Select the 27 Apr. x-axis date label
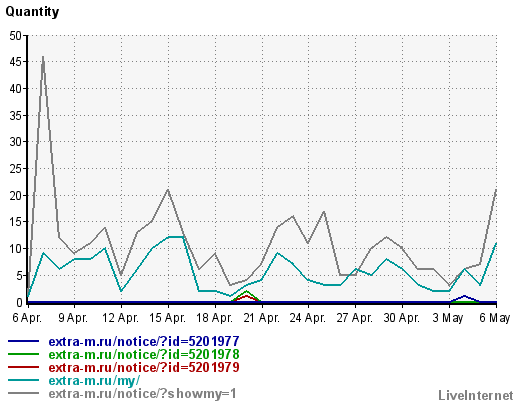Screen dimensions: 520x405 (x=355, y=318)
